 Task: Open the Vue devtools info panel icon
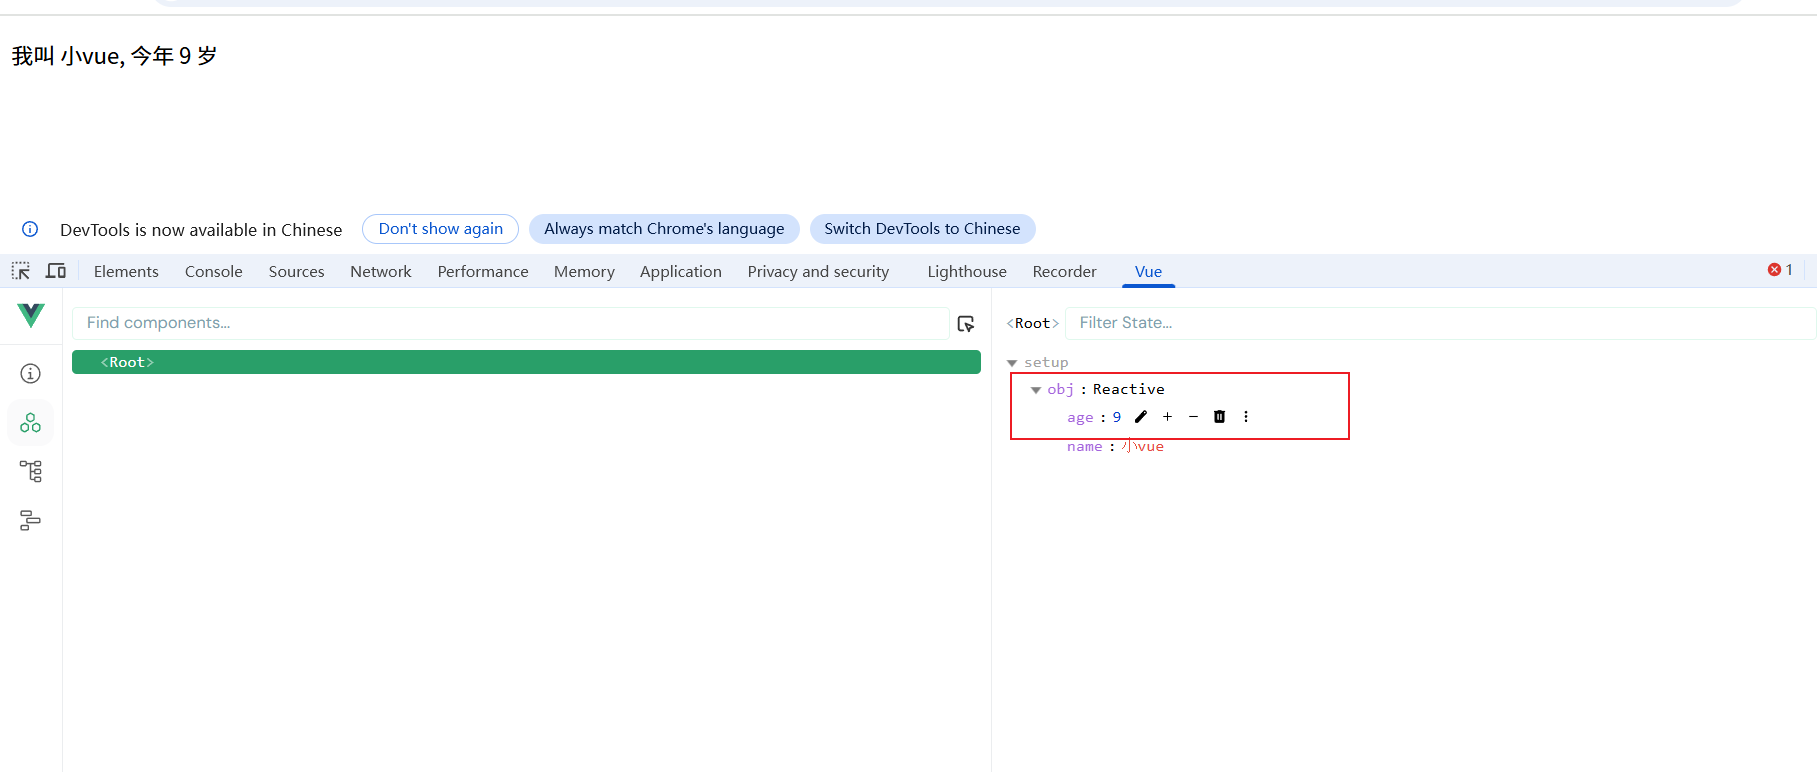click(31, 373)
